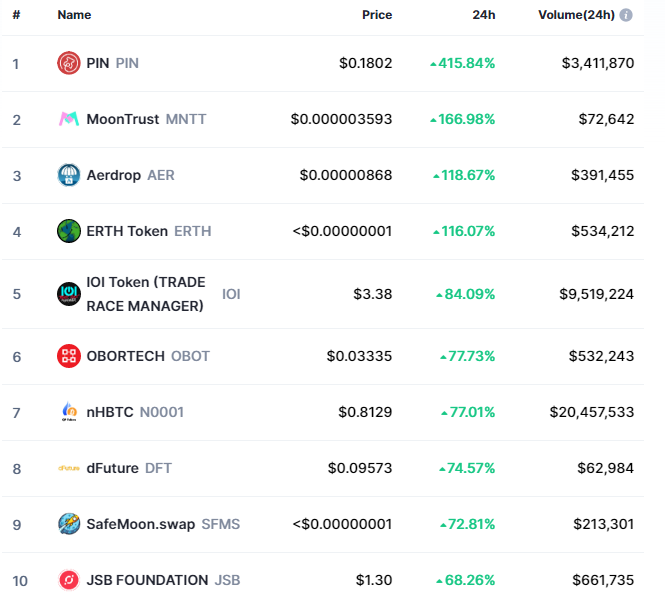Screen dimensions: 665x606
Task: Click the IOI Token black logo
Action: tap(69, 293)
